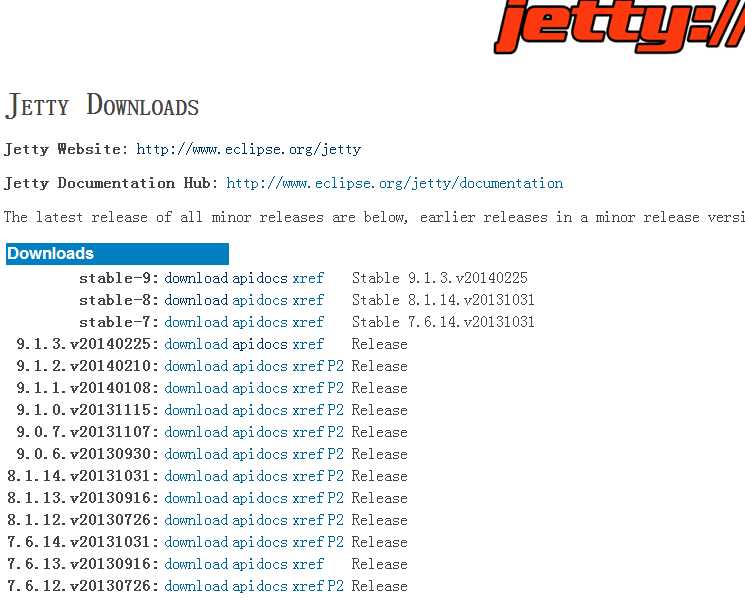Click download link for stable-8
This screenshot has height=602, width=745.
(196, 300)
